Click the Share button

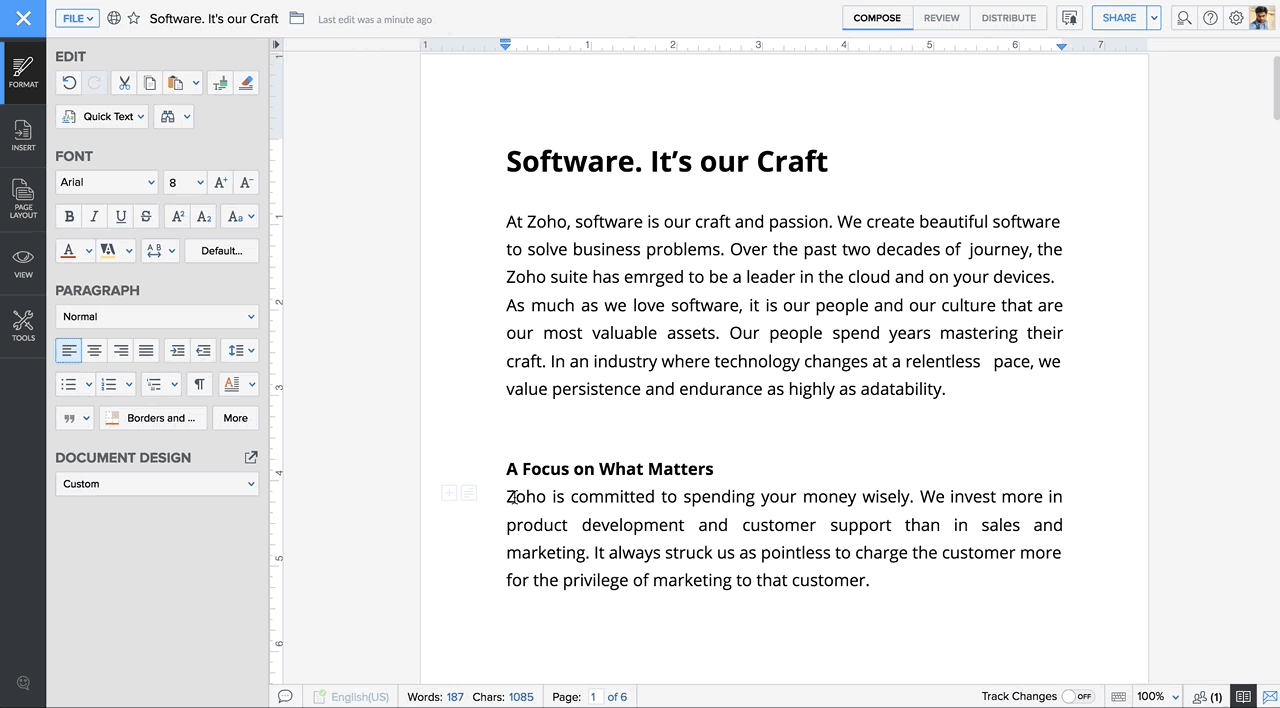[x=1118, y=18]
